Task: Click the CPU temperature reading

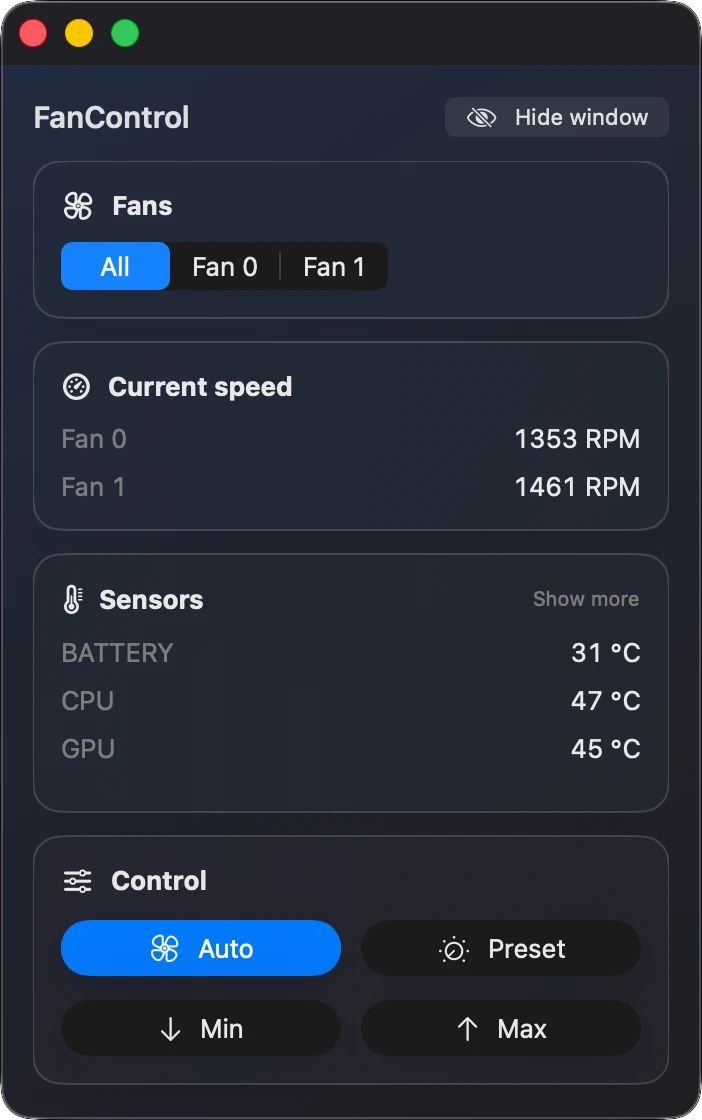Action: click(605, 701)
